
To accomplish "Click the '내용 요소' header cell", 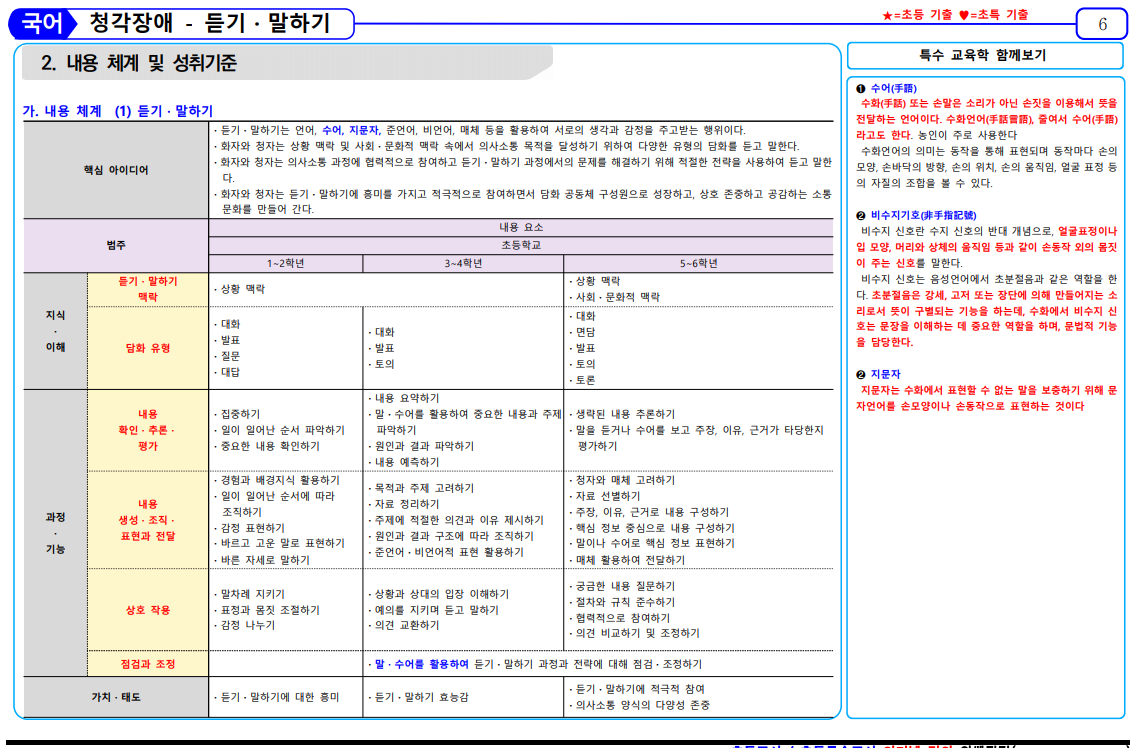I will 520,227.
